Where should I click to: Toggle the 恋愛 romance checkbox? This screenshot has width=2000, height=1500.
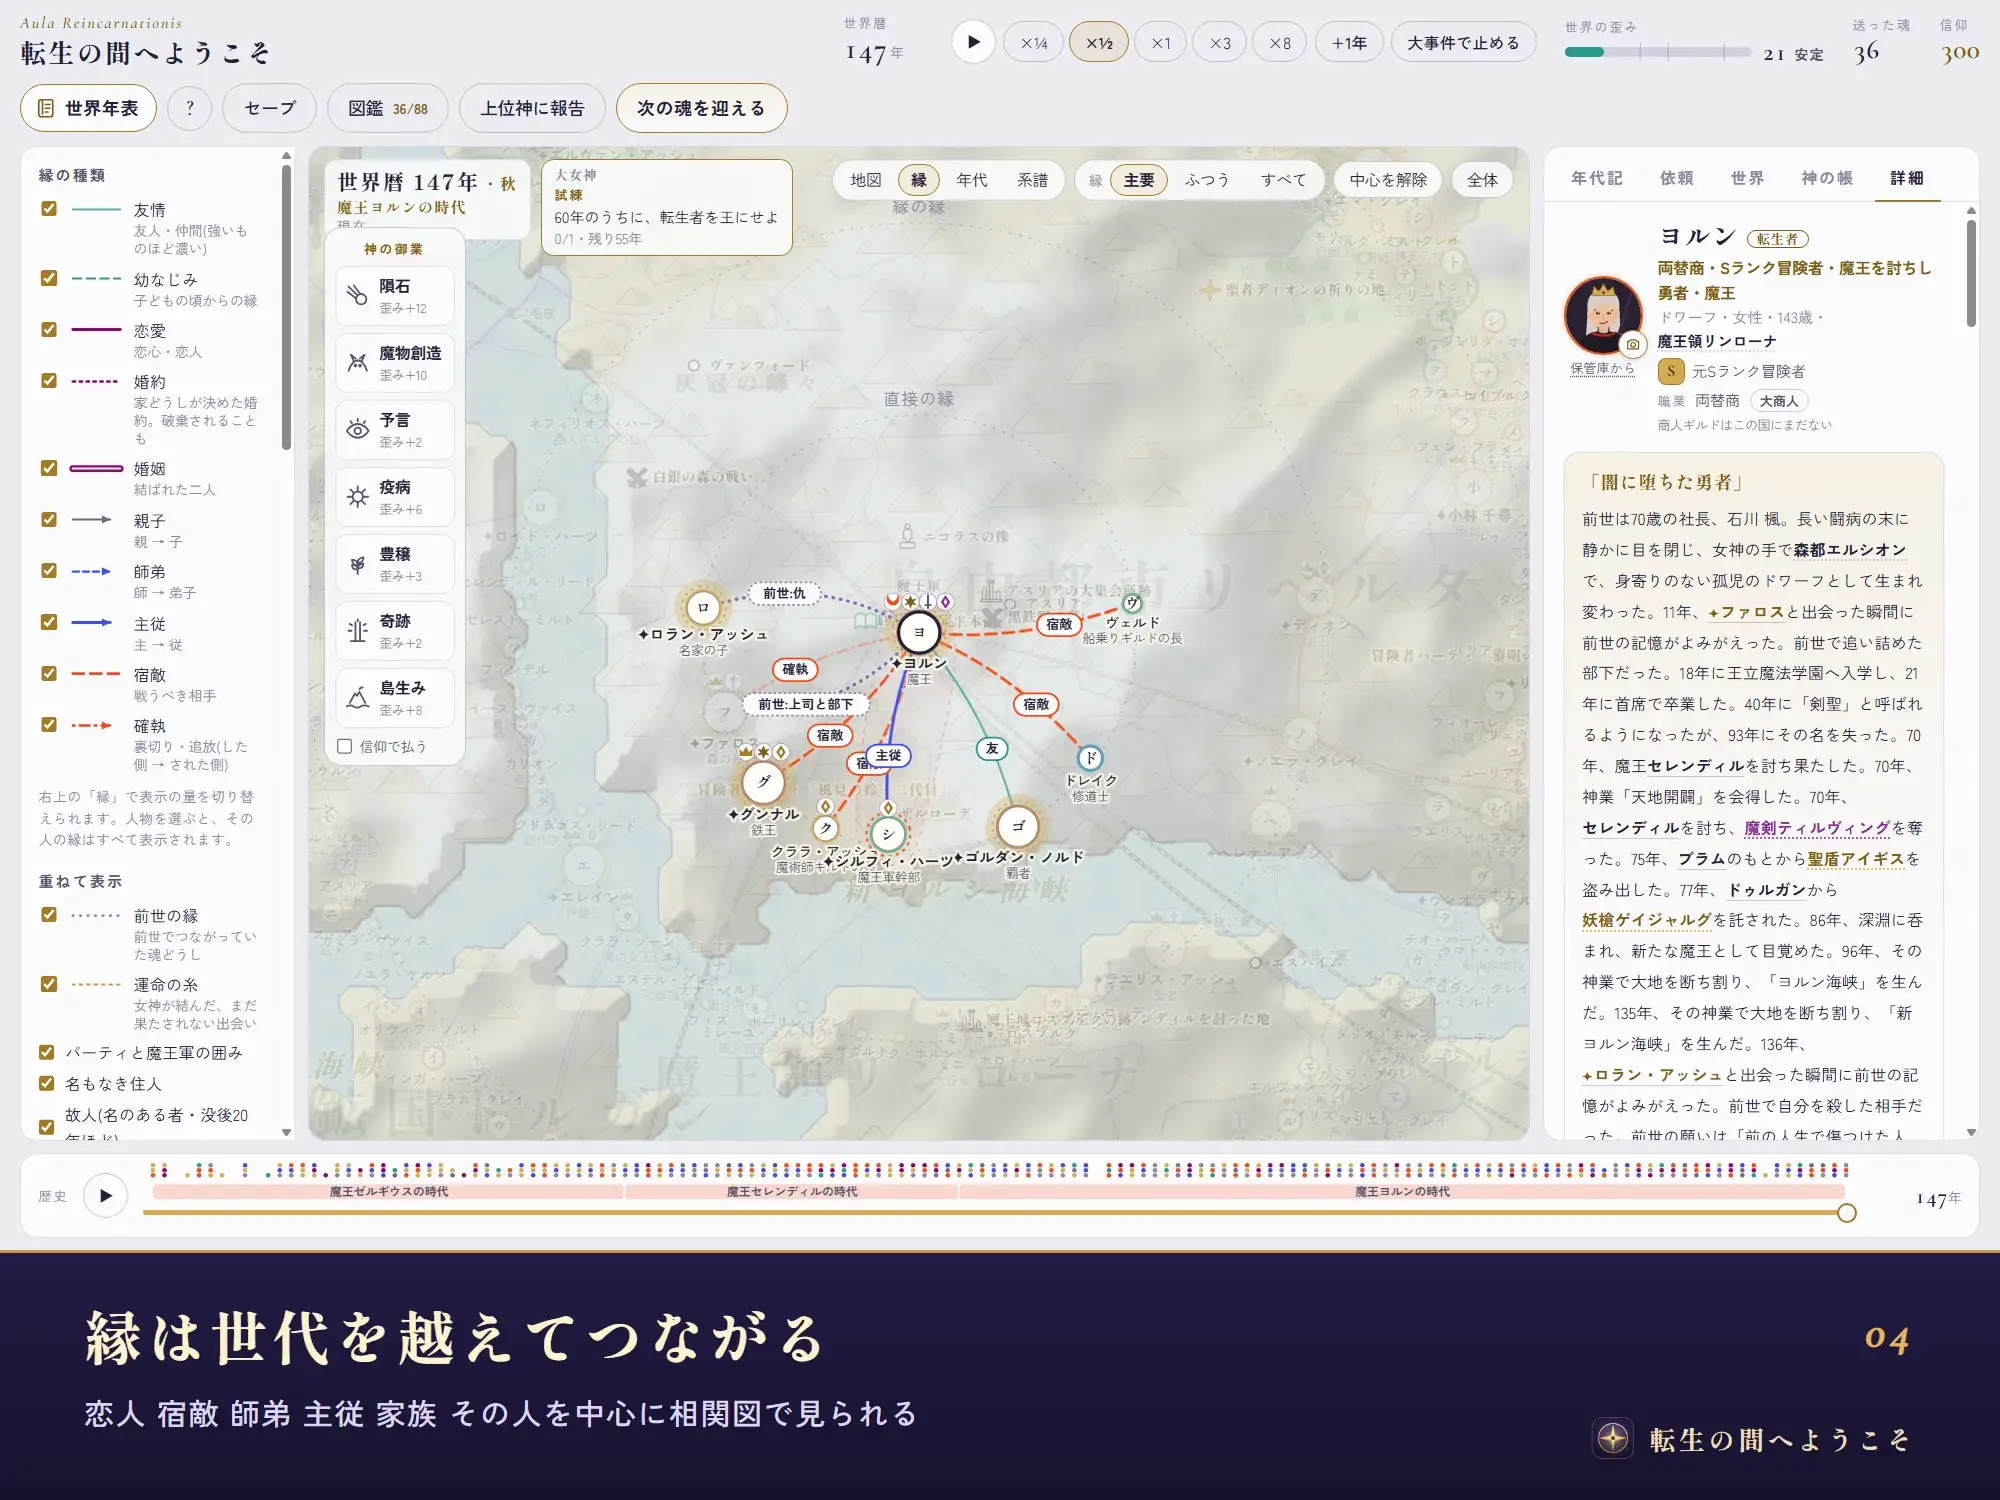(48, 330)
